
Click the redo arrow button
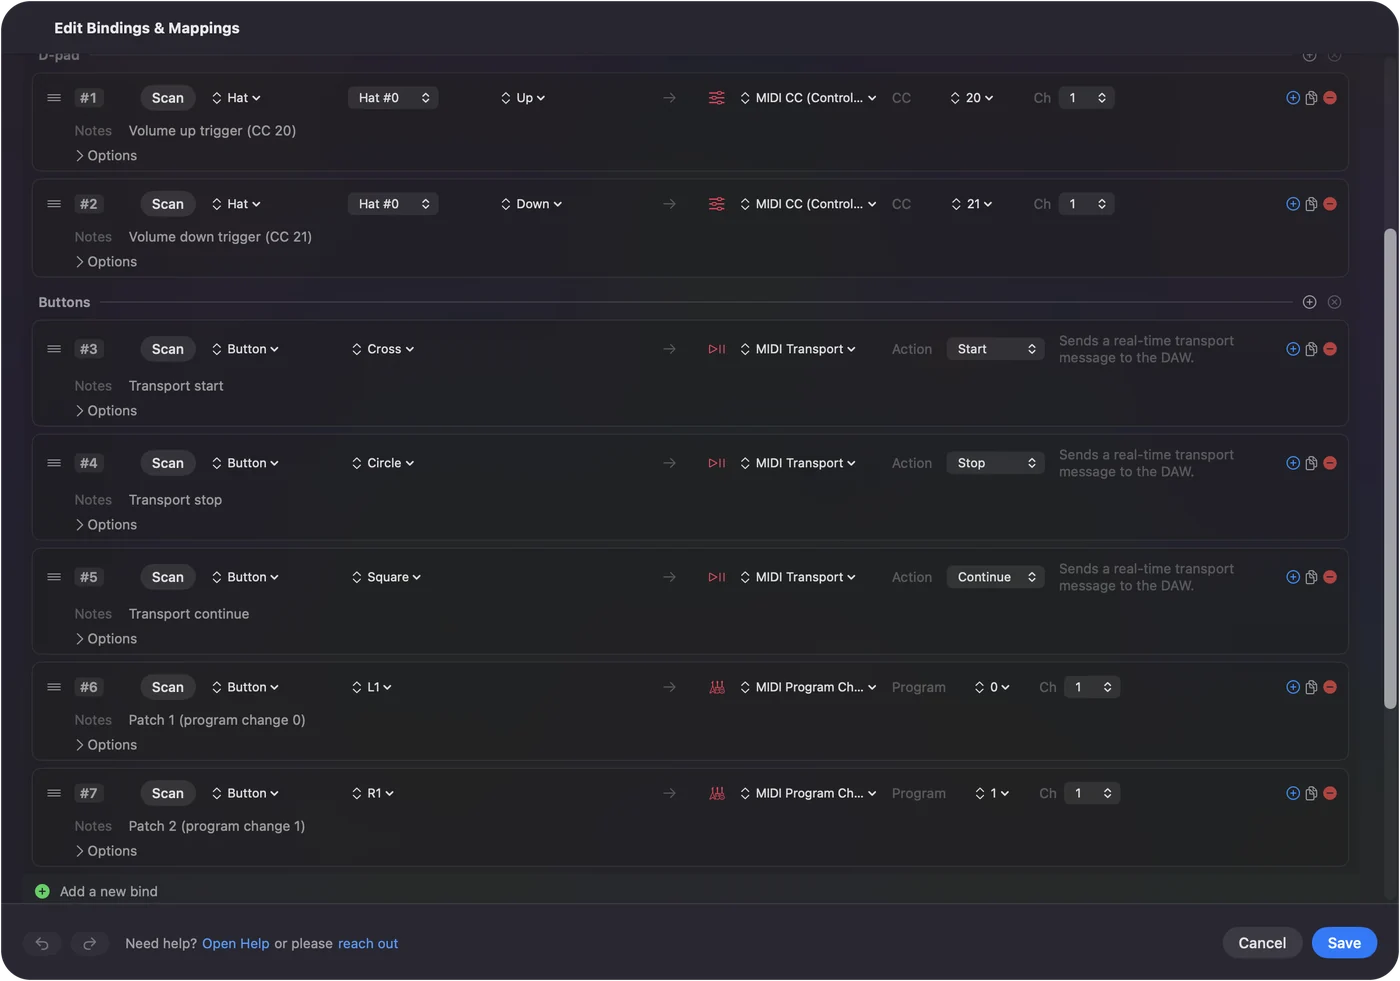pos(89,943)
